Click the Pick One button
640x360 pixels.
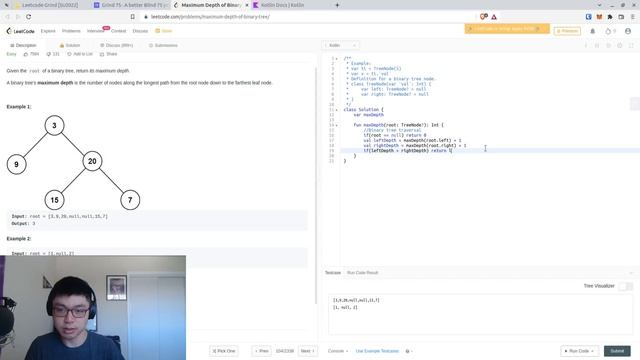(224, 351)
